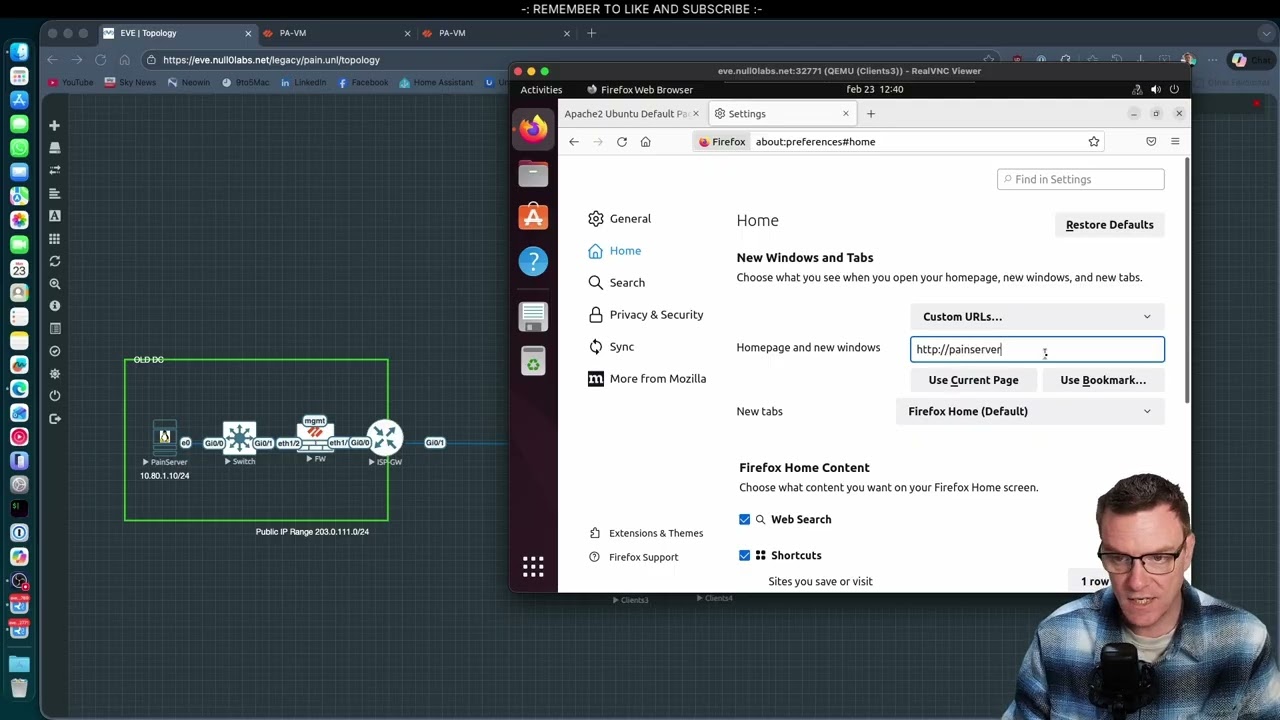This screenshot has width=1280, height=720.
Task: Click EVE sidebar add object plus icon
Action: click(55, 125)
